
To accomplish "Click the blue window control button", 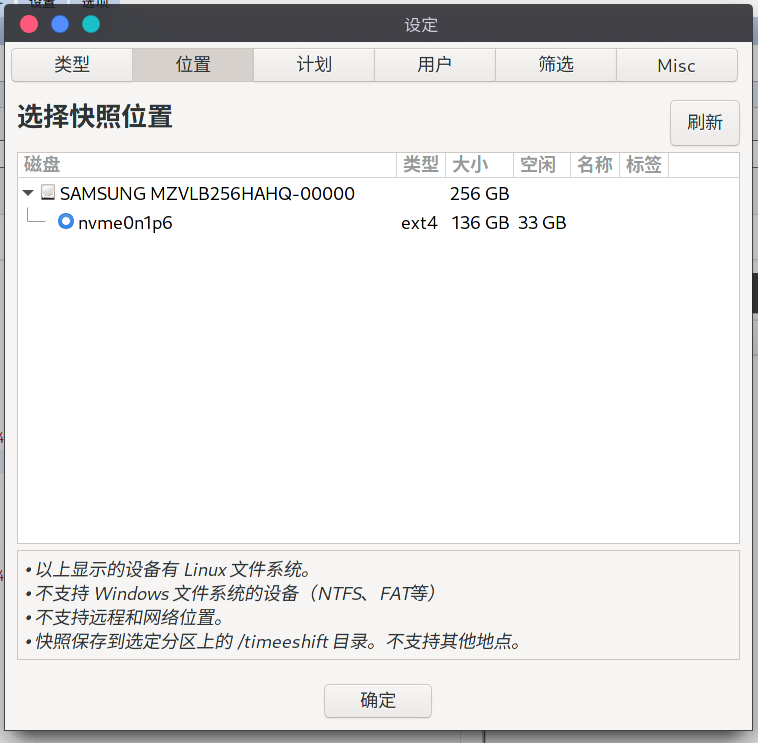I will (x=60, y=24).
